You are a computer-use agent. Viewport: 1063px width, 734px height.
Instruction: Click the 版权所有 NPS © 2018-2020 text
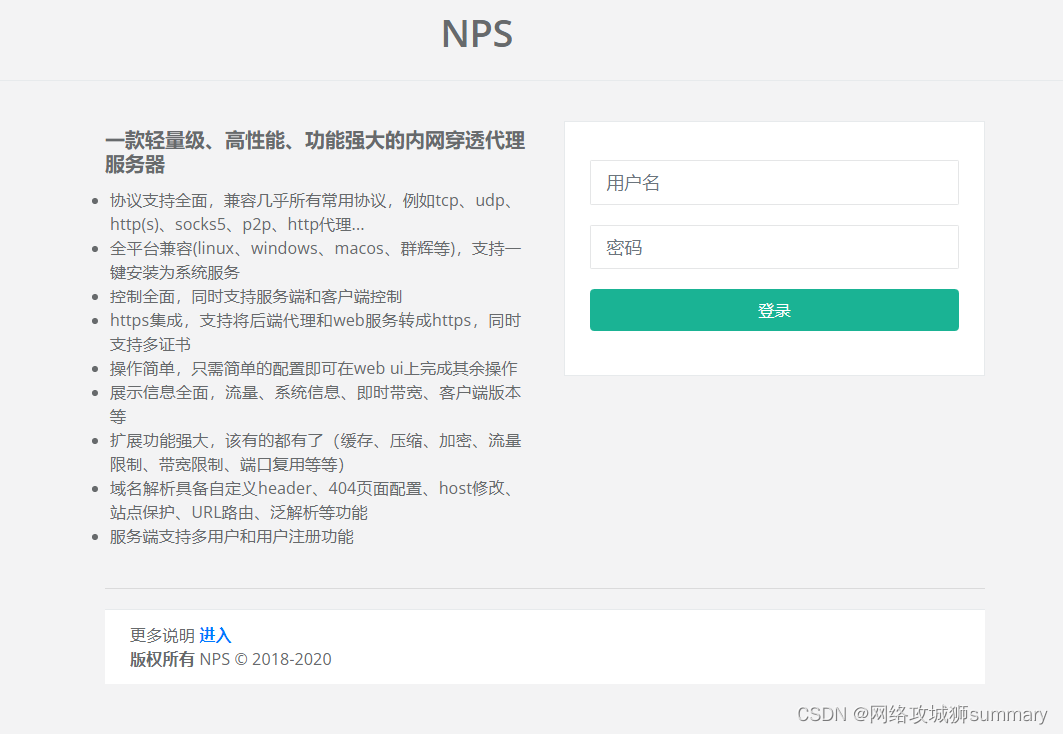point(230,659)
